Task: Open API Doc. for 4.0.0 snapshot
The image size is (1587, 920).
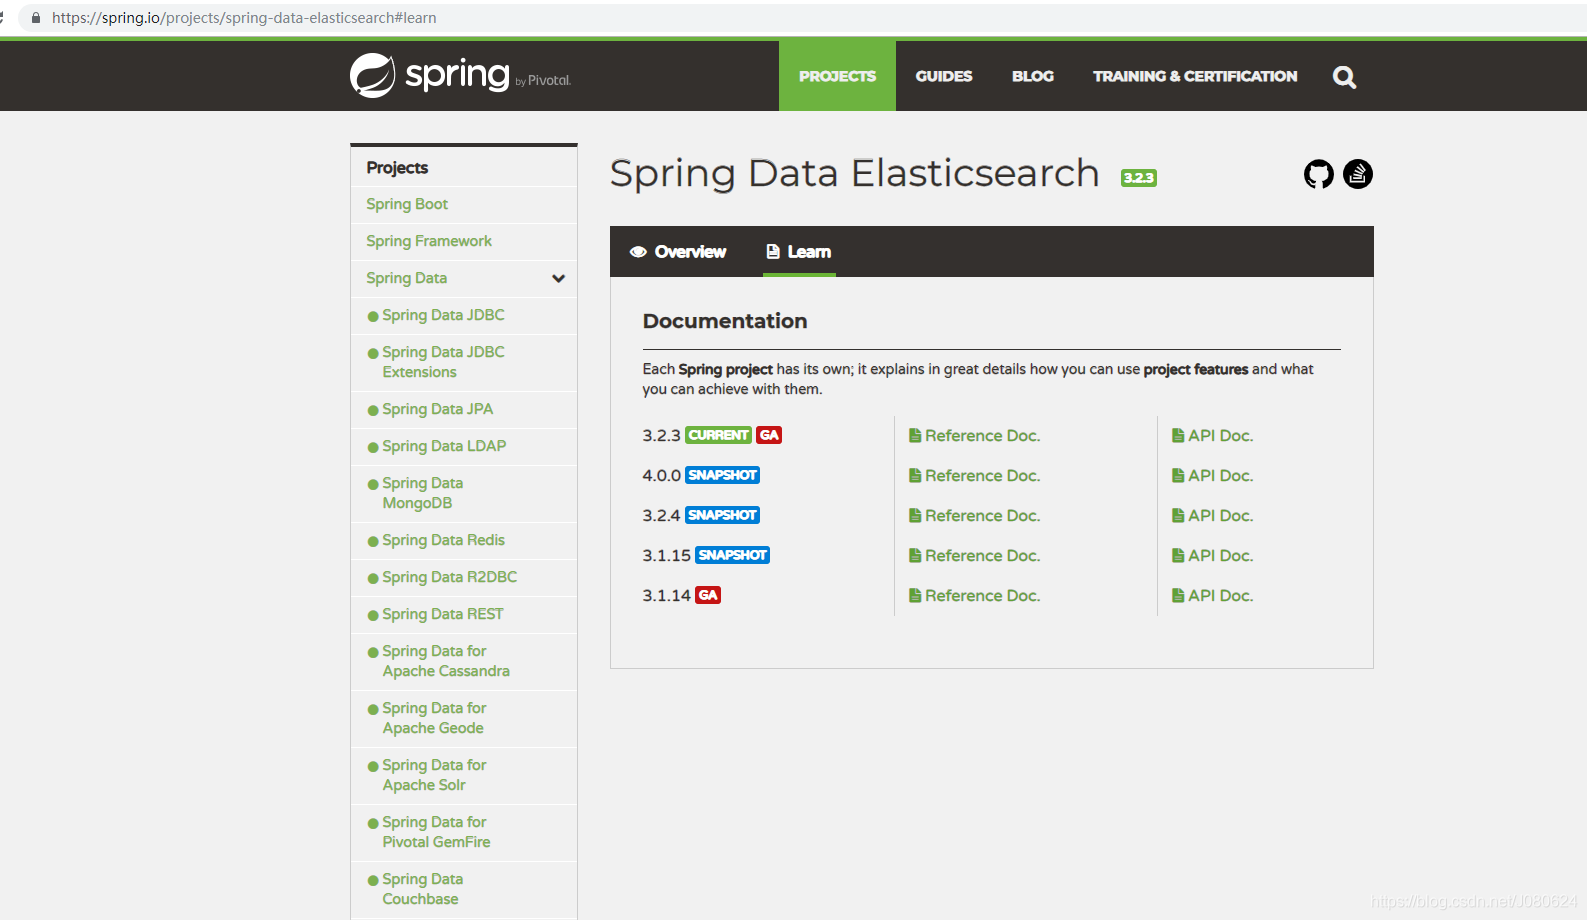Action: 1212,476
